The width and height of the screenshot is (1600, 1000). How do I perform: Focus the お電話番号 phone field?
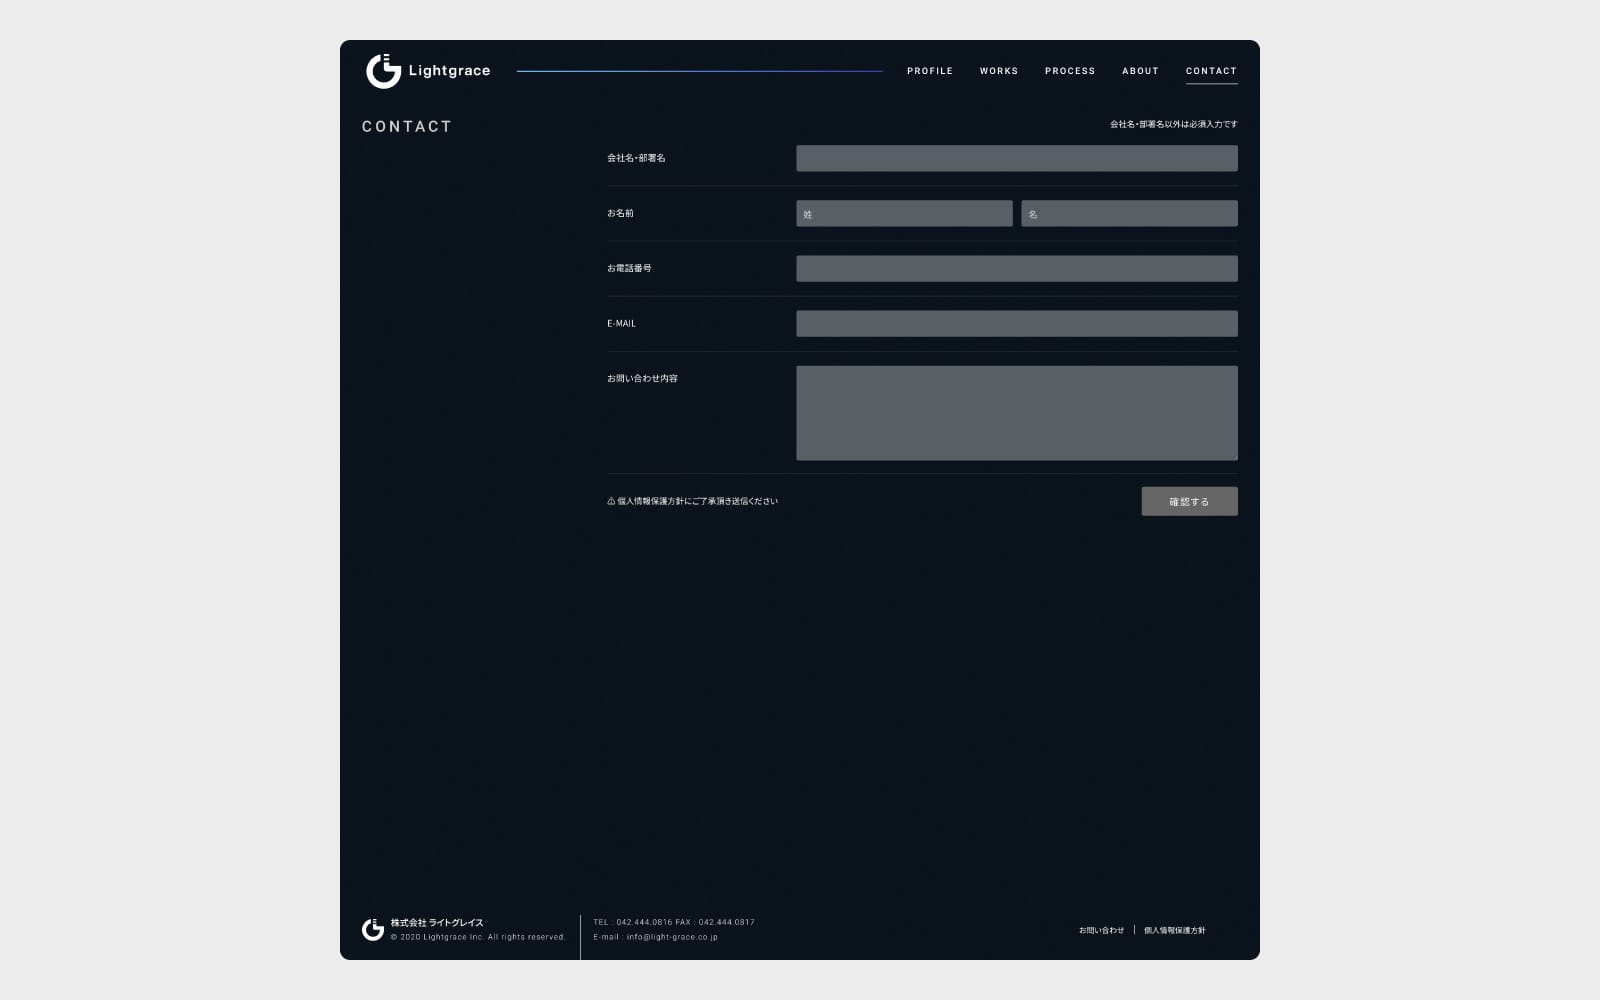1017,268
